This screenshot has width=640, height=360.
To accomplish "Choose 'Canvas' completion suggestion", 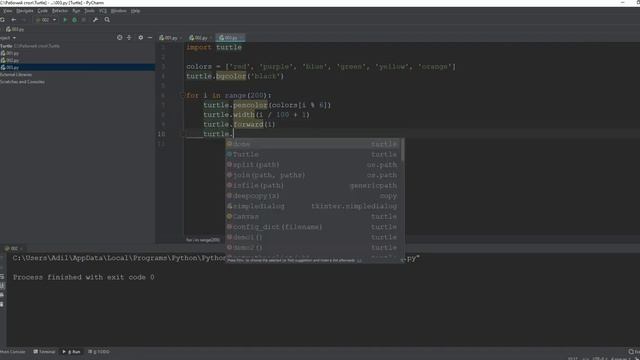I will (x=313, y=217).
